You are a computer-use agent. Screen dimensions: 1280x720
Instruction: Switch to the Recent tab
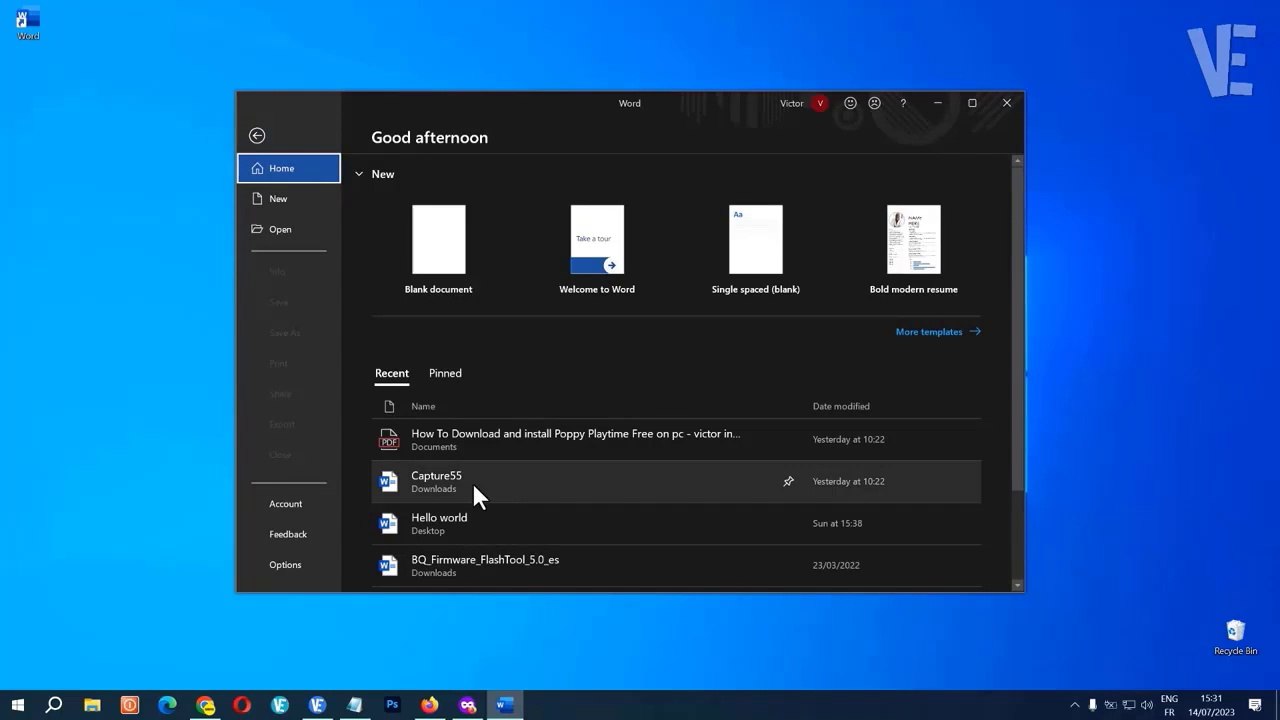coord(392,373)
